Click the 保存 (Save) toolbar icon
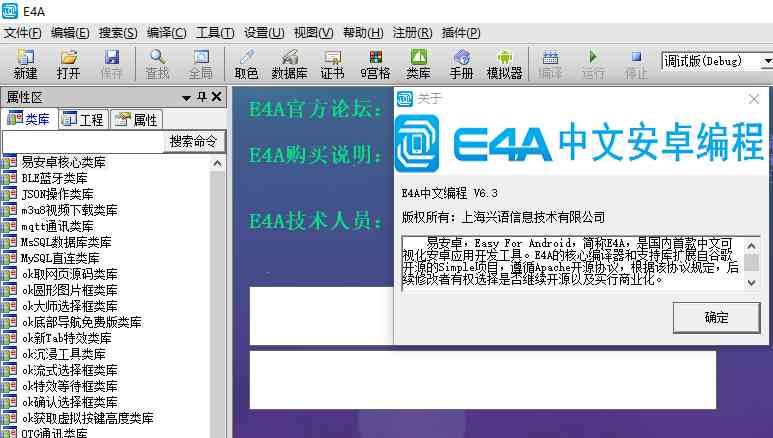 click(x=111, y=64)
